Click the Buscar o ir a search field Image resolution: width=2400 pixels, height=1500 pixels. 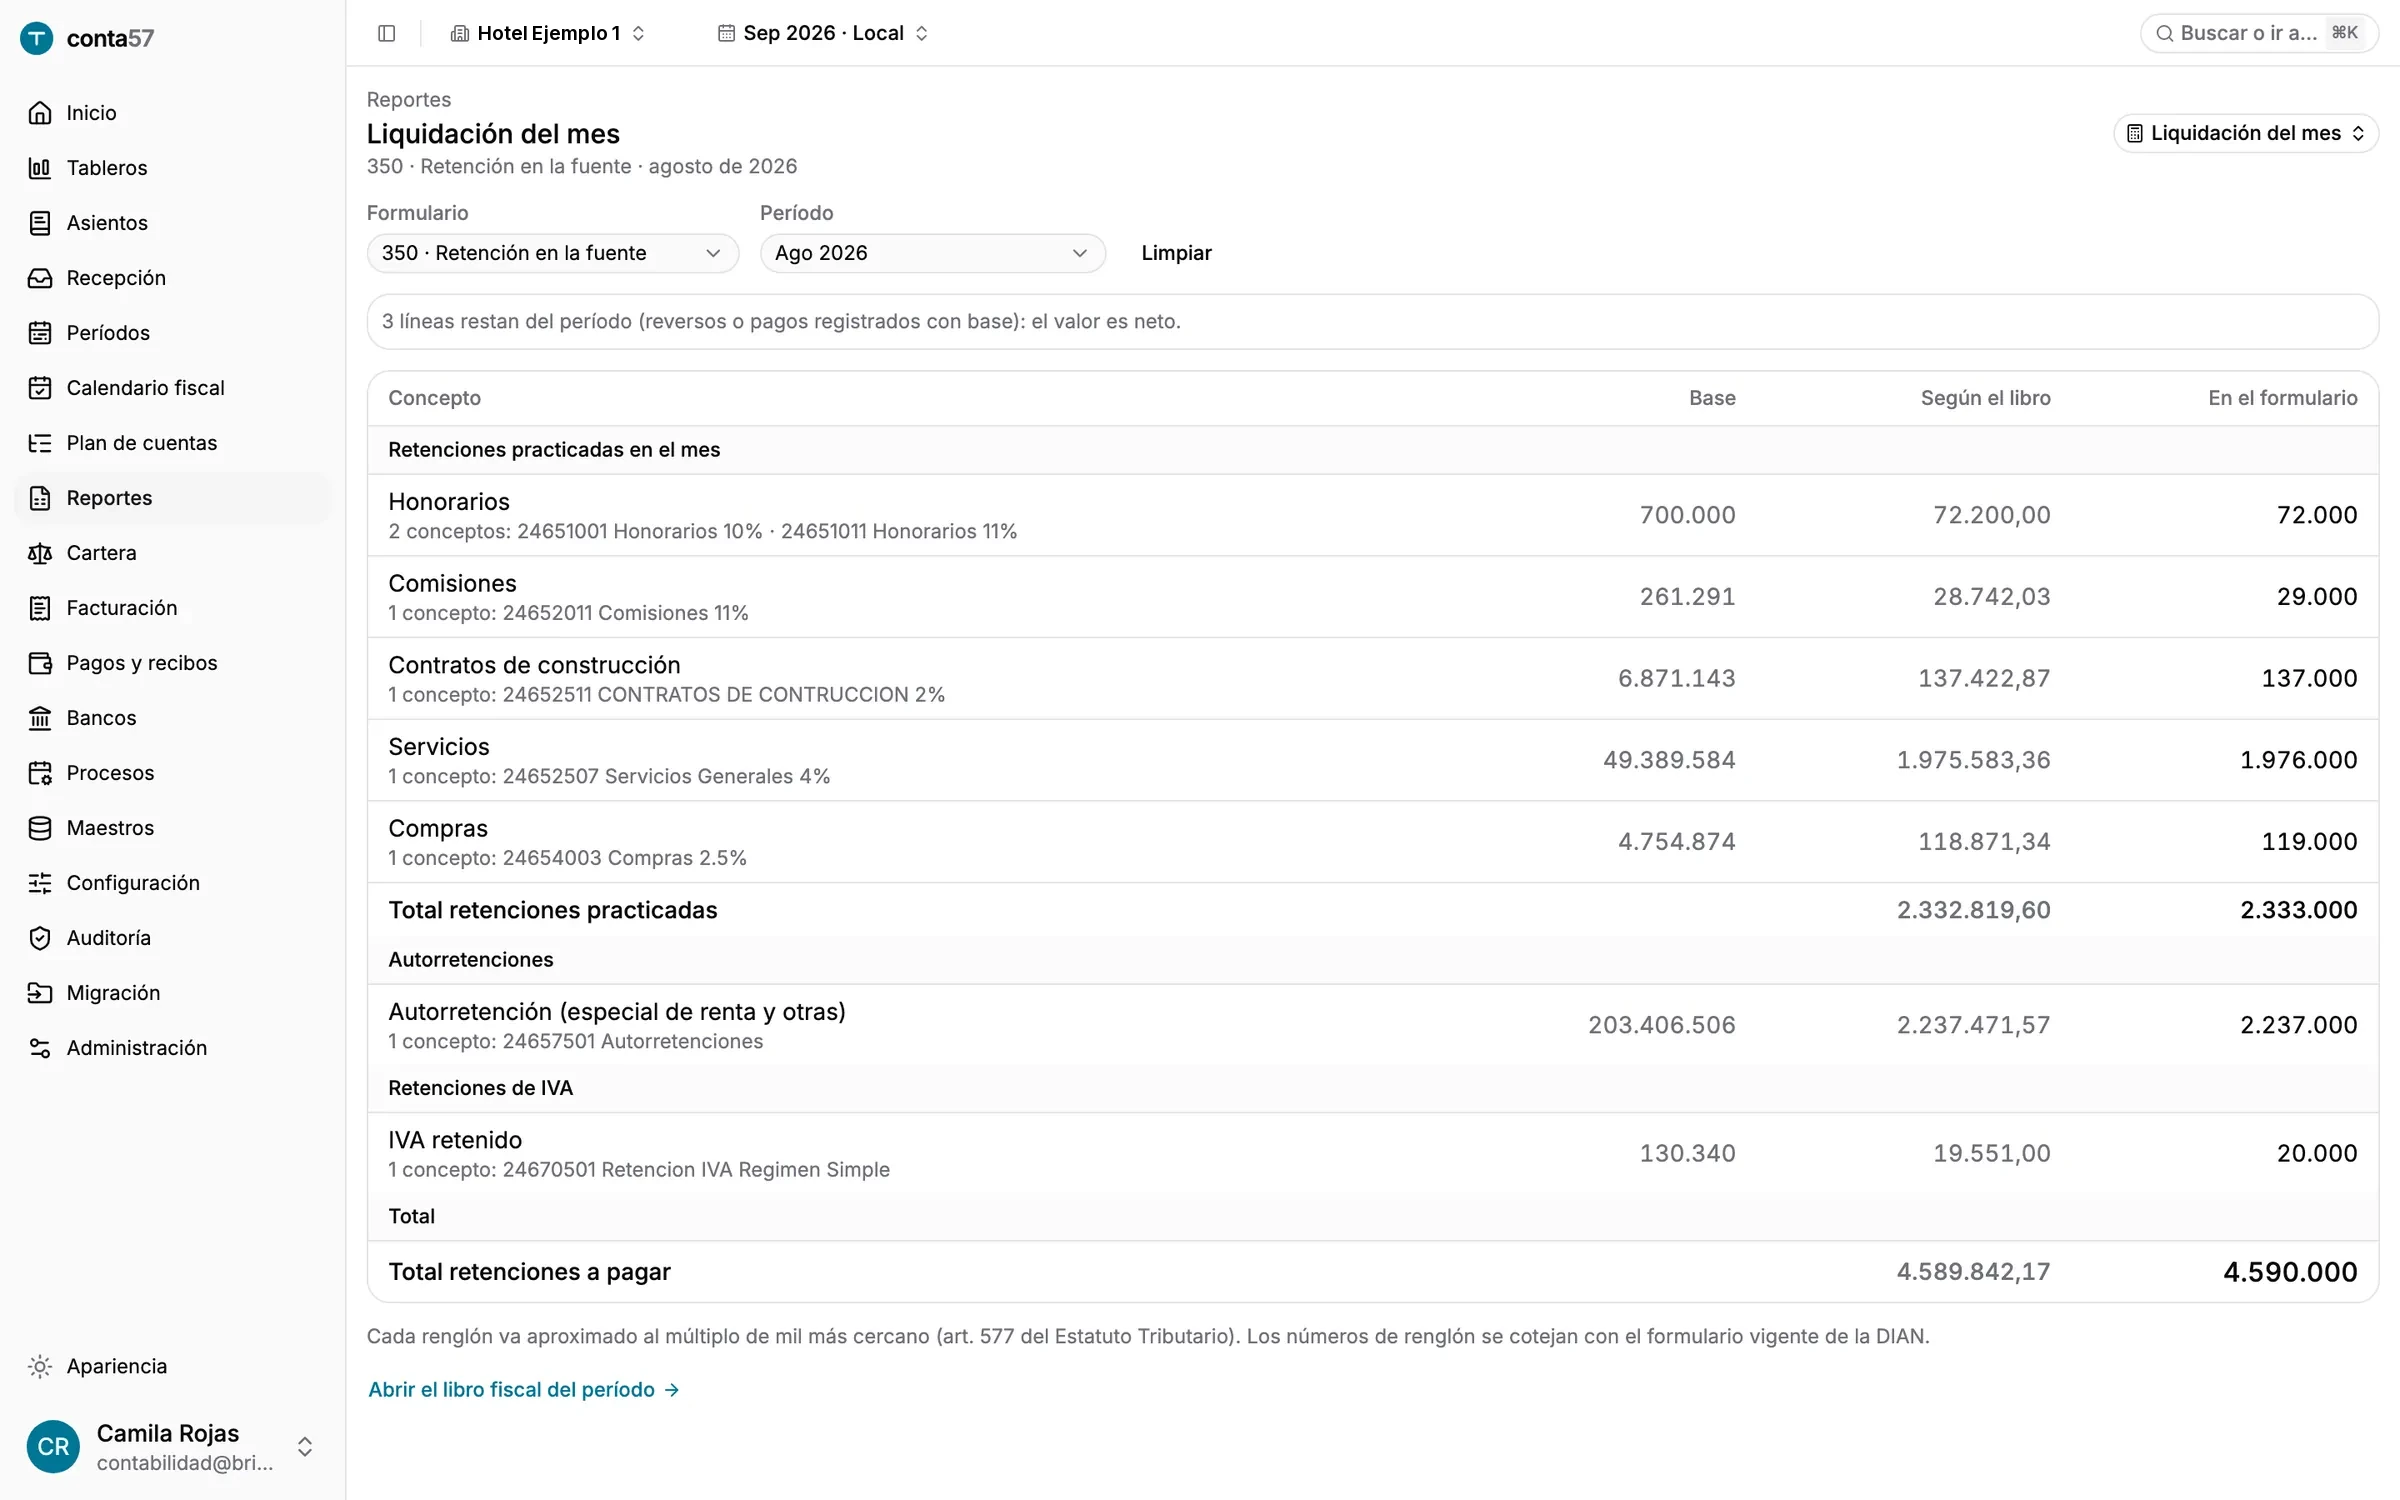(2258, 33)
